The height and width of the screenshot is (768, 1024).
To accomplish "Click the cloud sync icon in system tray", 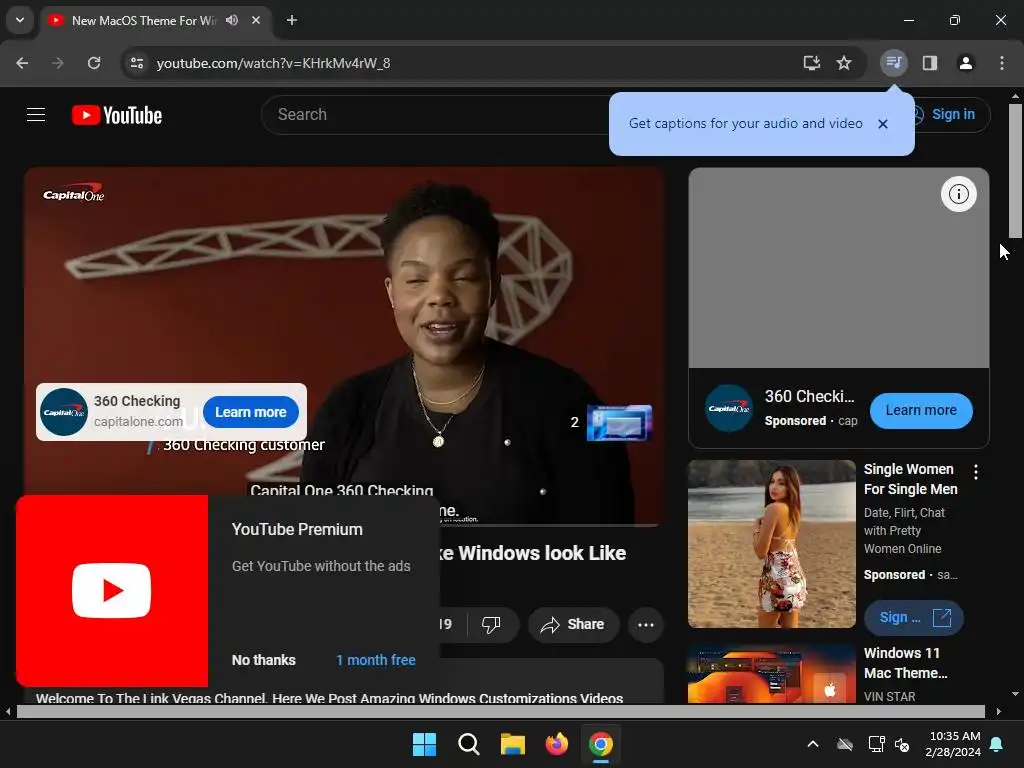I will (x=844, y=744).
